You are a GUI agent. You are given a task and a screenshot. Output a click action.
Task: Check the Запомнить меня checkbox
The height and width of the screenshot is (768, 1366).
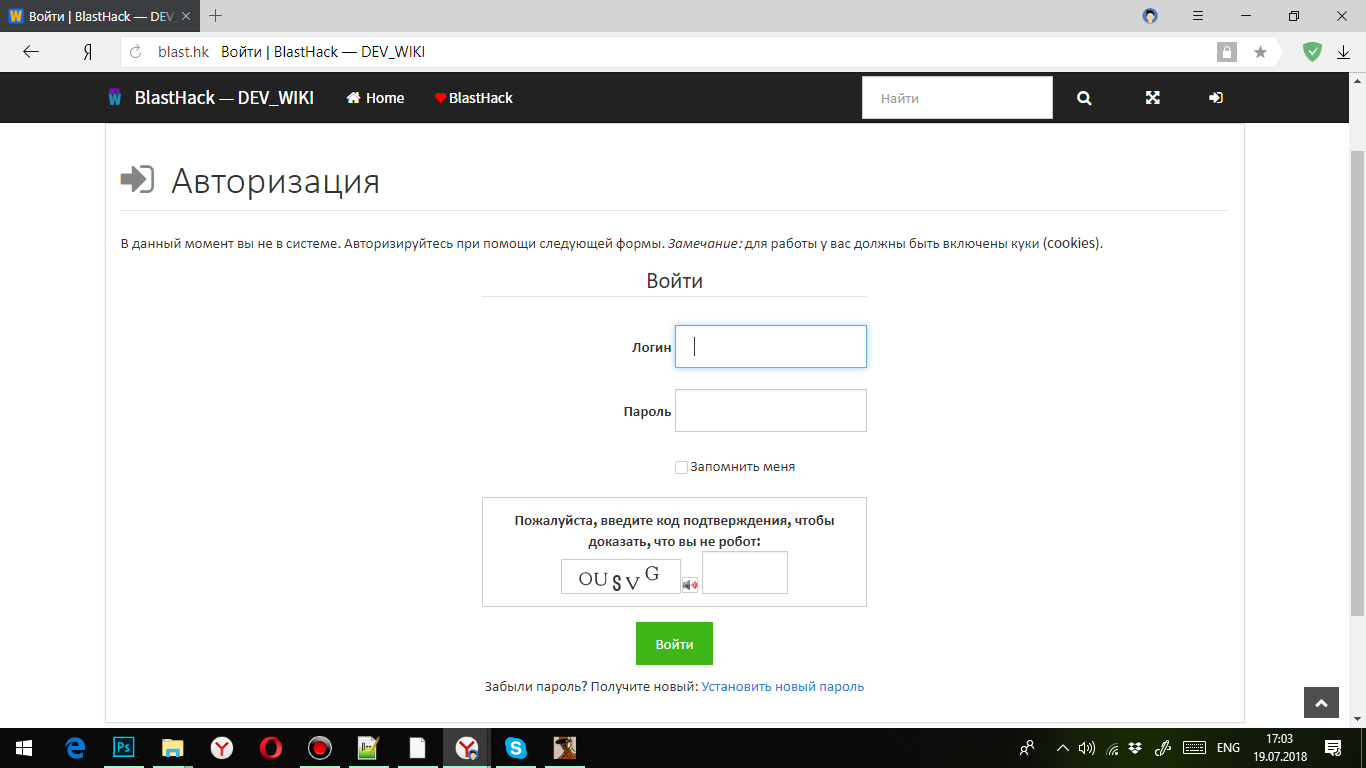click(x=681, y=467)
